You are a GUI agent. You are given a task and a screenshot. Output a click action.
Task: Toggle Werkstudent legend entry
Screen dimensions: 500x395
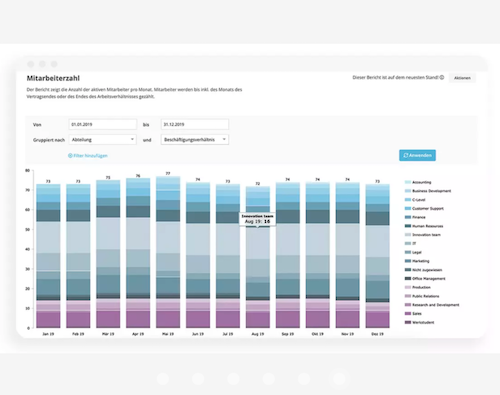(419, 322)
